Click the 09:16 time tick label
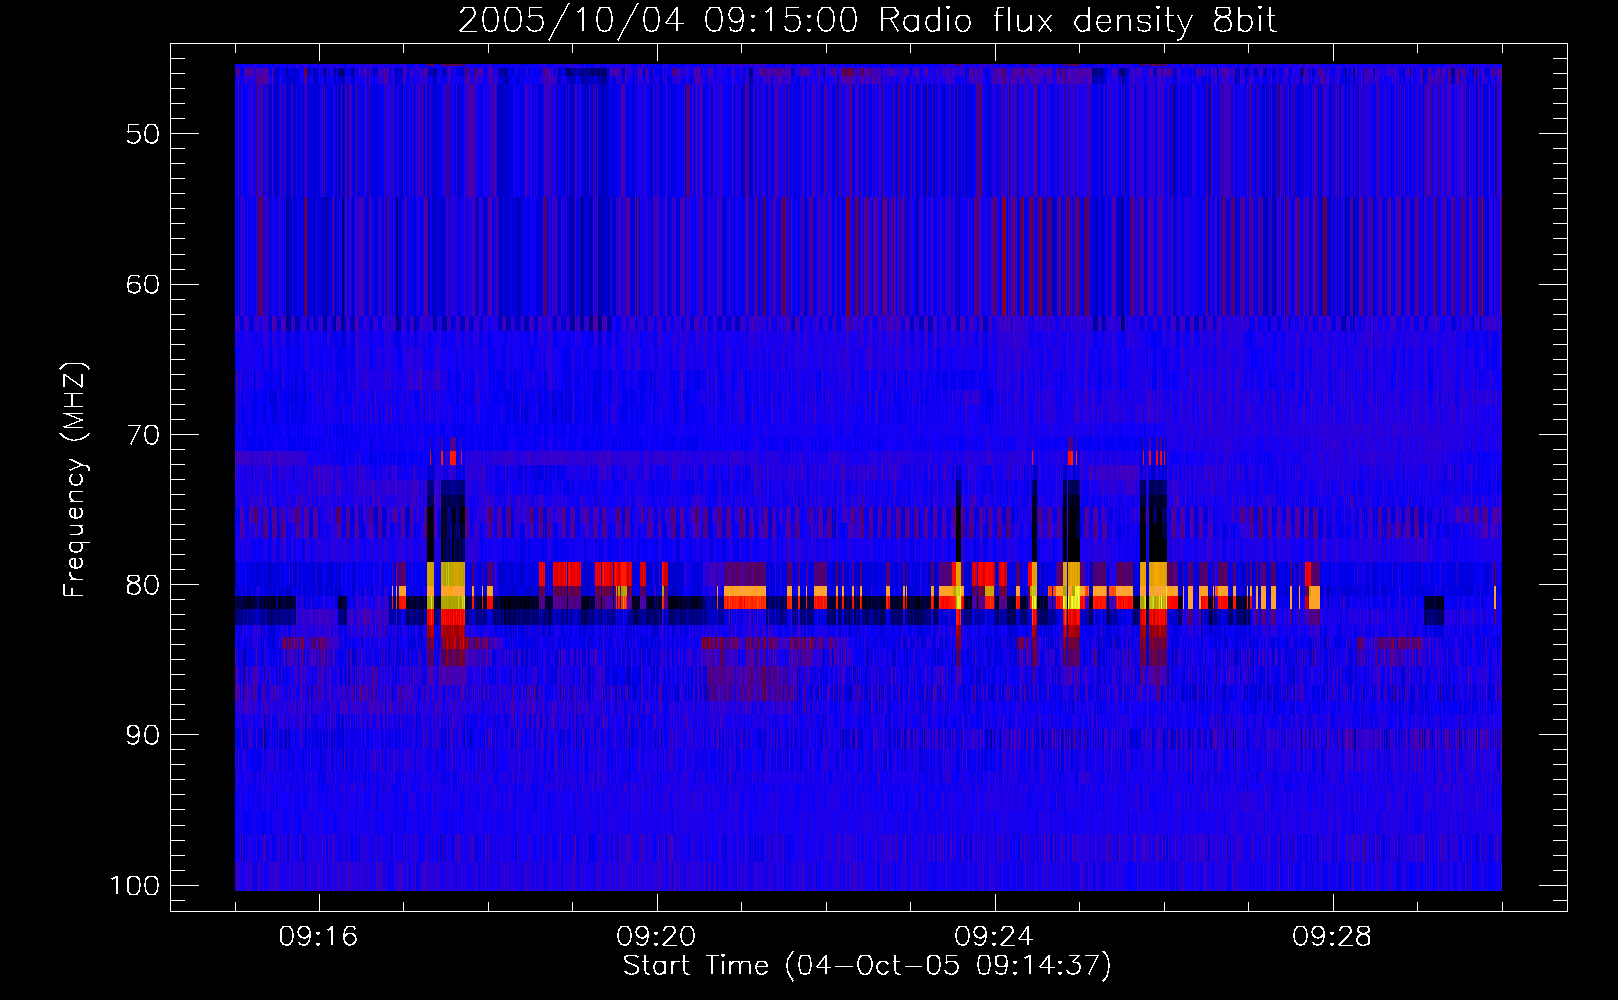 318,937
